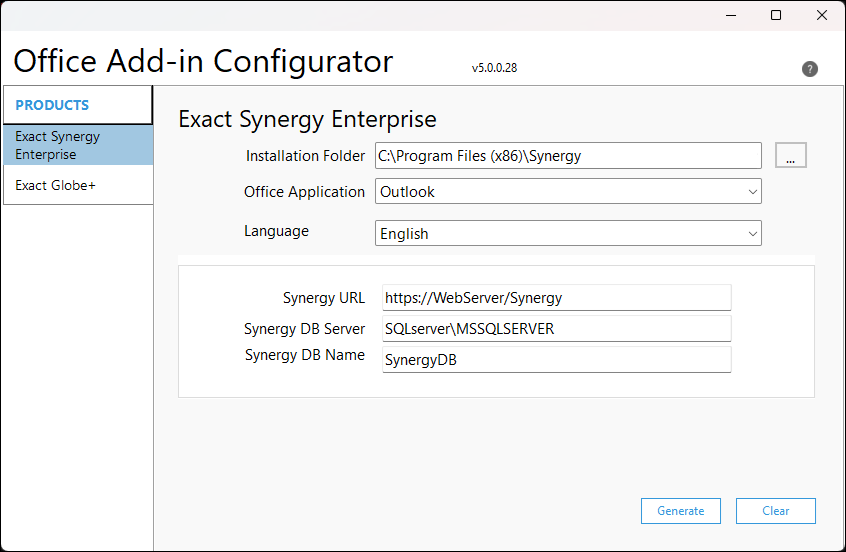Edit the Synergy DB Name textbox

(556, 360)
